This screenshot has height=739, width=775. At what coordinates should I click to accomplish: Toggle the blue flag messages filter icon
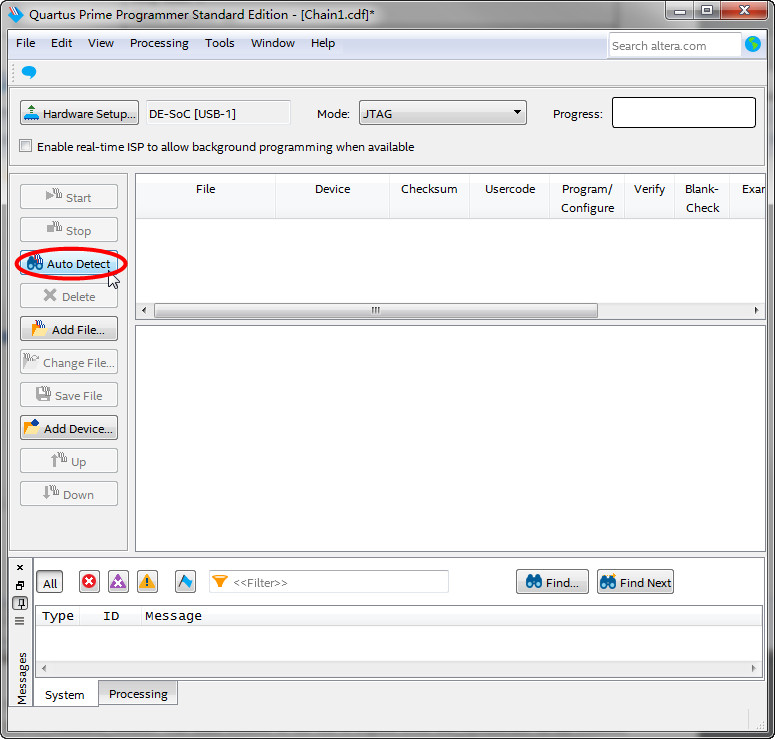185,581
